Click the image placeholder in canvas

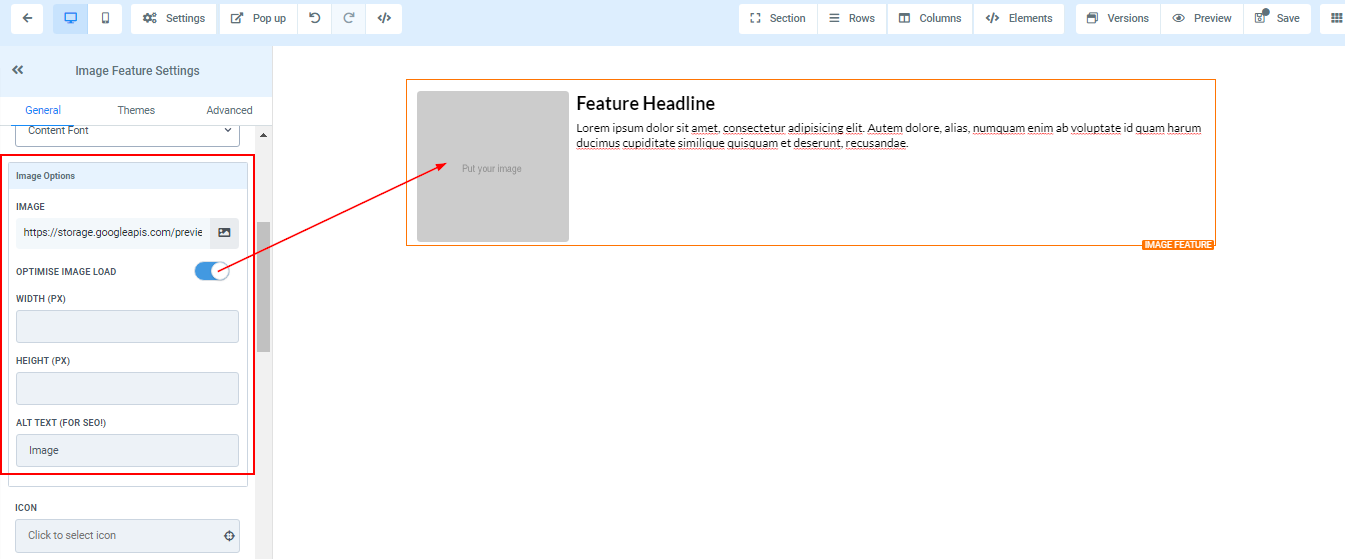(492, 167)
